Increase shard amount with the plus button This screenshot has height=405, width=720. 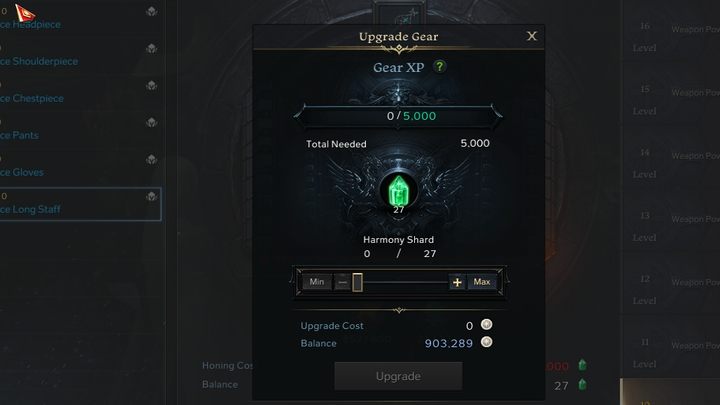coord(457,282)
